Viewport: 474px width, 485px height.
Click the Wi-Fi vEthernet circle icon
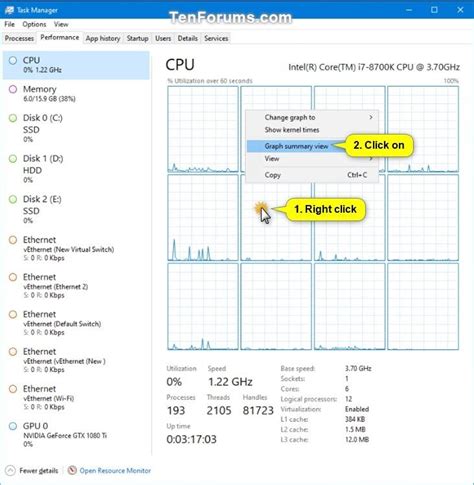pos(13,389)
